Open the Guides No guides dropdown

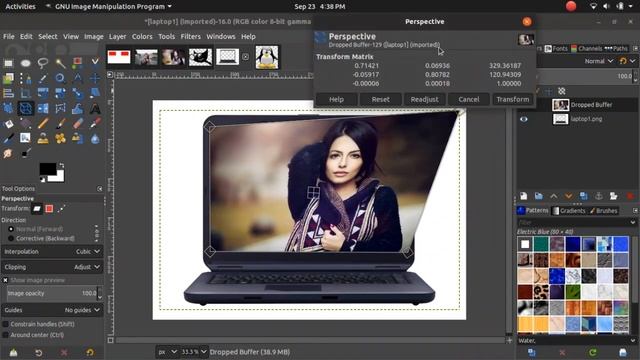(52, 310)
